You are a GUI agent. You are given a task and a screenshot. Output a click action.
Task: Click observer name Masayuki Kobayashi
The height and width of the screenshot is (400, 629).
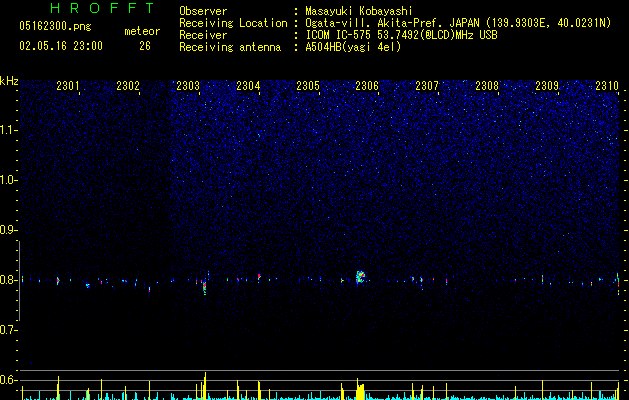pyautogui.click(x=359, y=11)
